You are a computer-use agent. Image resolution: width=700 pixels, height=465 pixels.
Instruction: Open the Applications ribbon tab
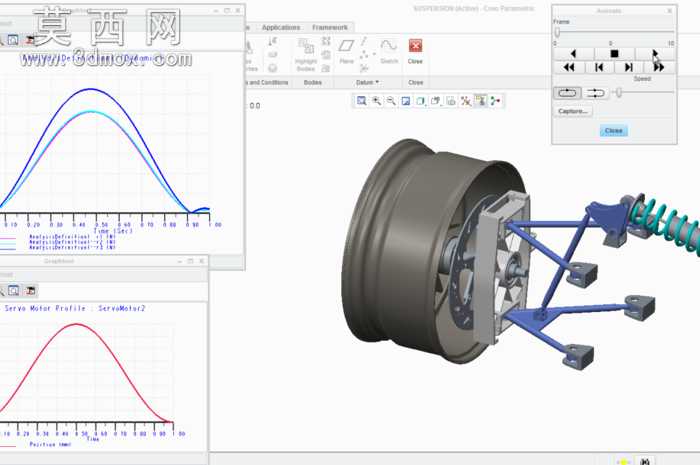(x=281, y=27)
